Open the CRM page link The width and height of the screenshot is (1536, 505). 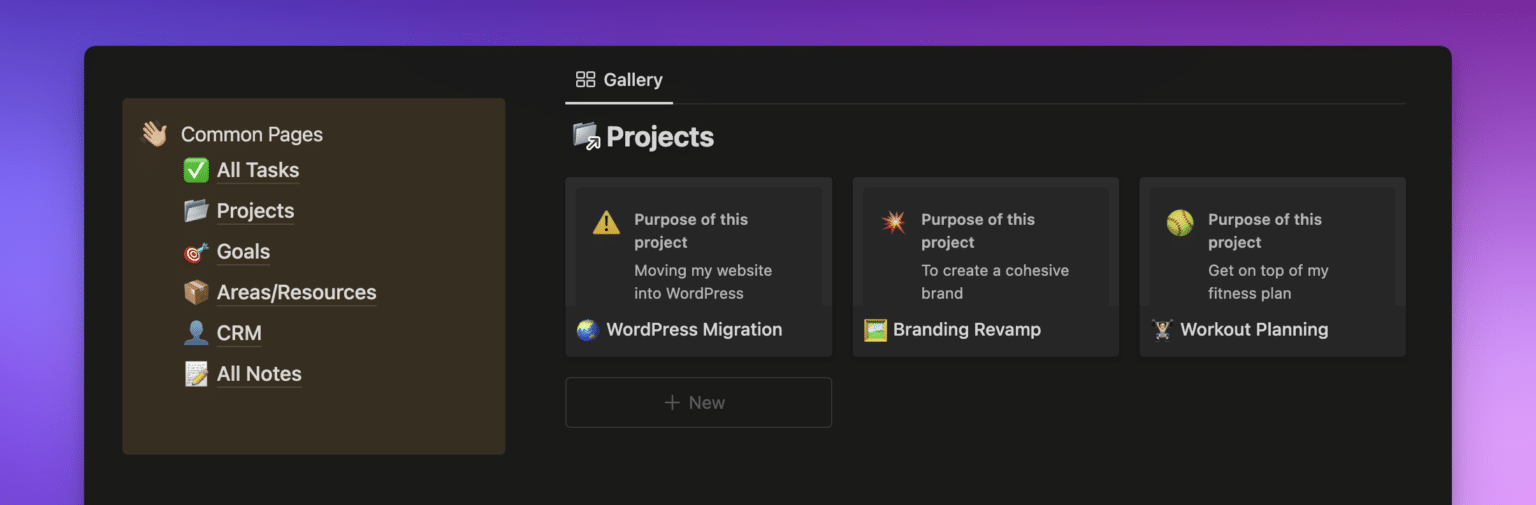(x=239, y=333)
